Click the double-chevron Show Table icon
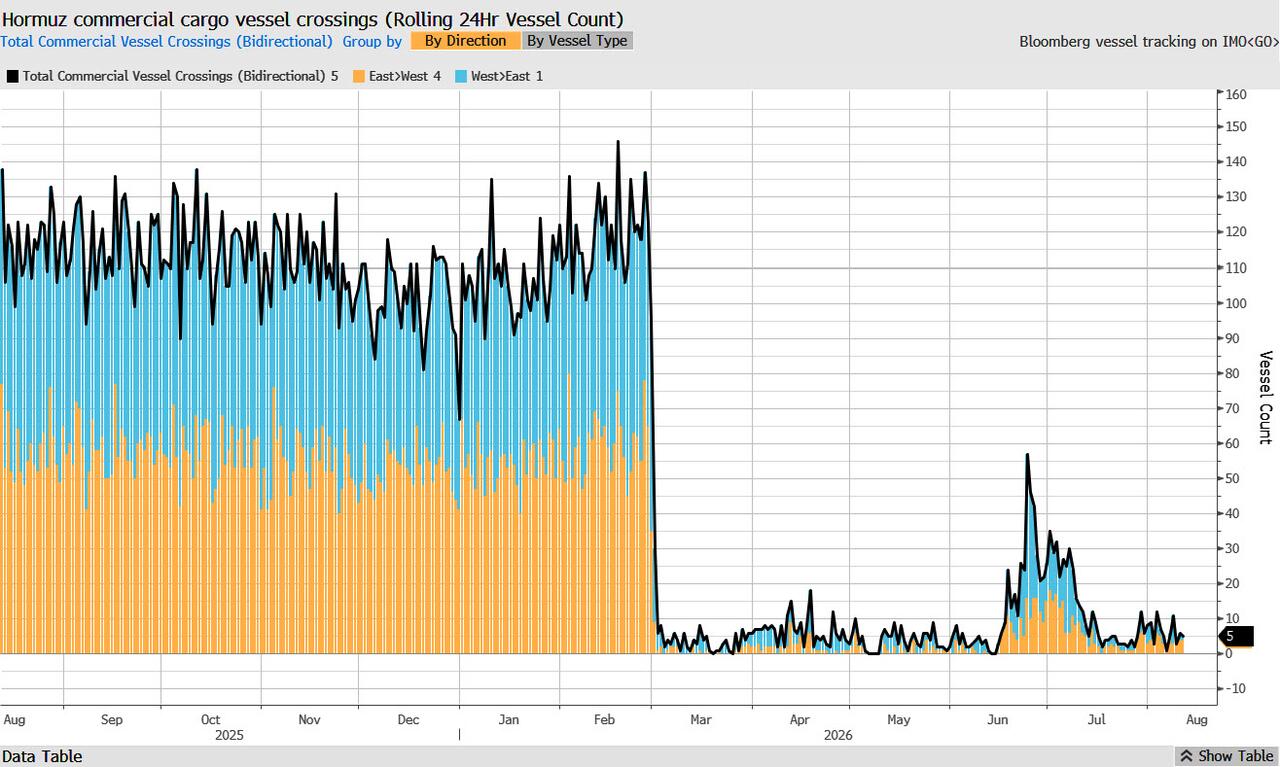1280x767 pixels. 1186,756
